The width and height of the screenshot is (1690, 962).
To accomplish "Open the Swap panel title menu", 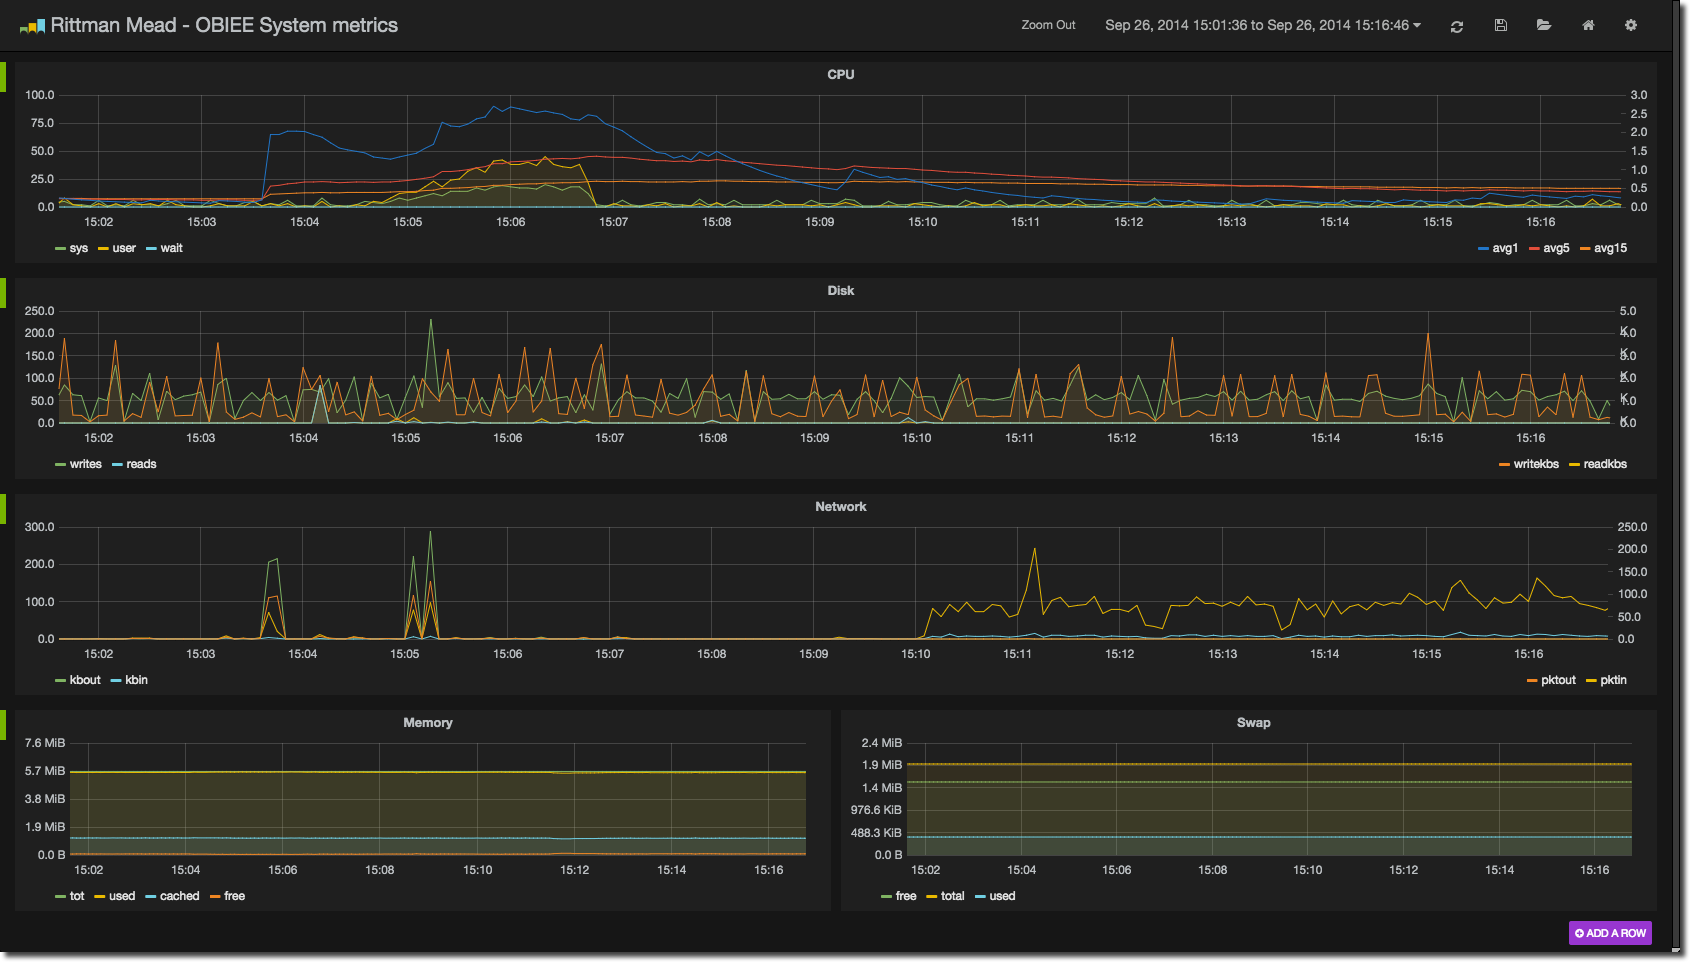I will (x=1253, y=722).
